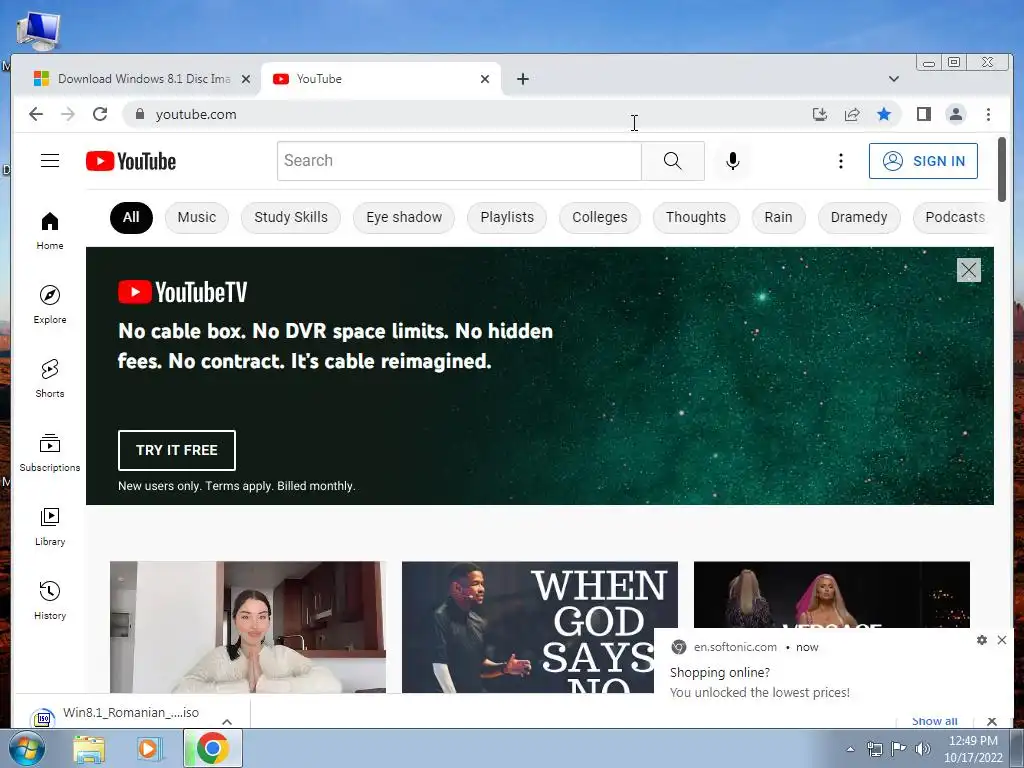The image size is (1024, 768).
Task: Select the Podcasts filter chip
Action: 953,217
